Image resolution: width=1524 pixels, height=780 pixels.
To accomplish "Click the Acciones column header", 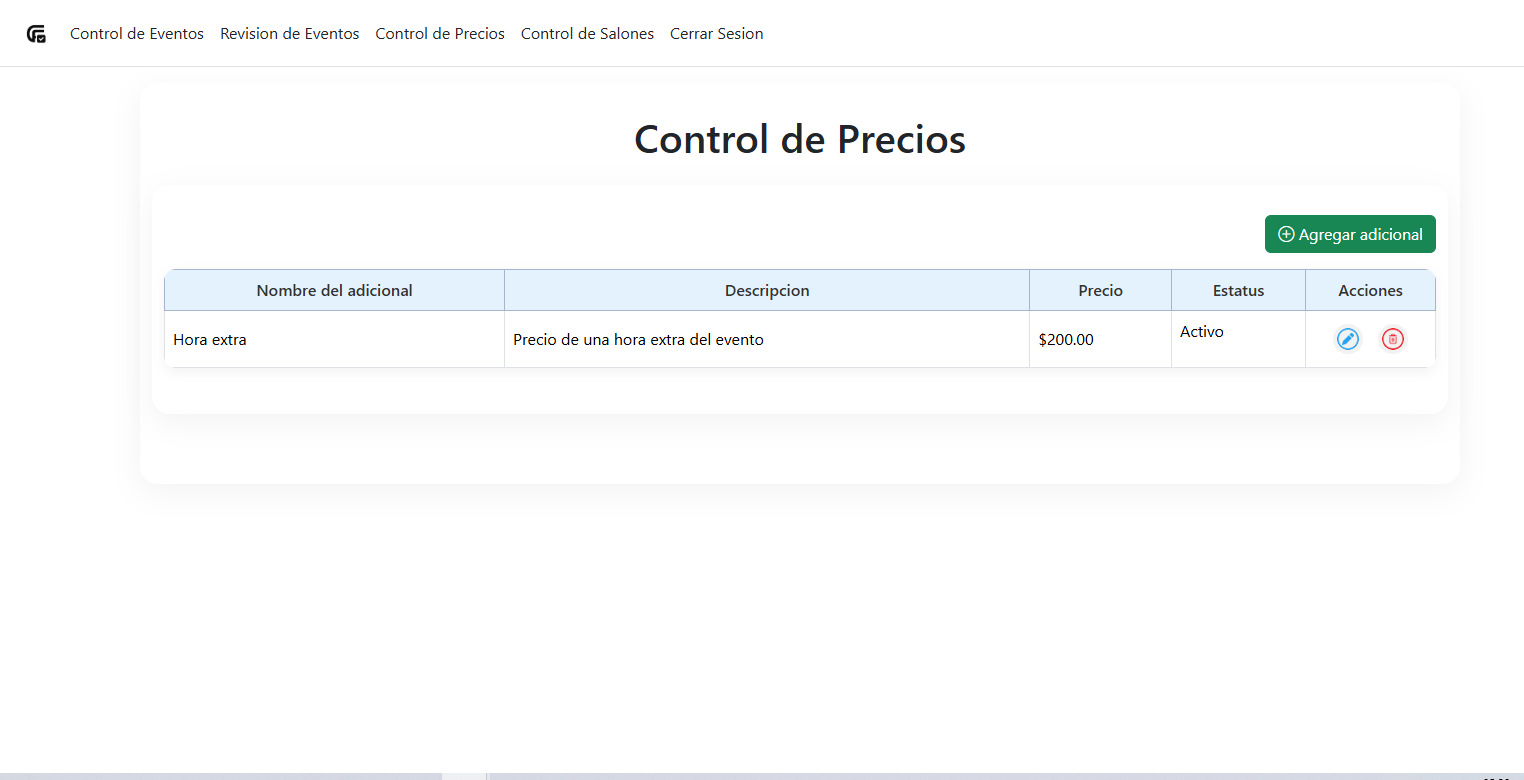I will click(1370, 290).
